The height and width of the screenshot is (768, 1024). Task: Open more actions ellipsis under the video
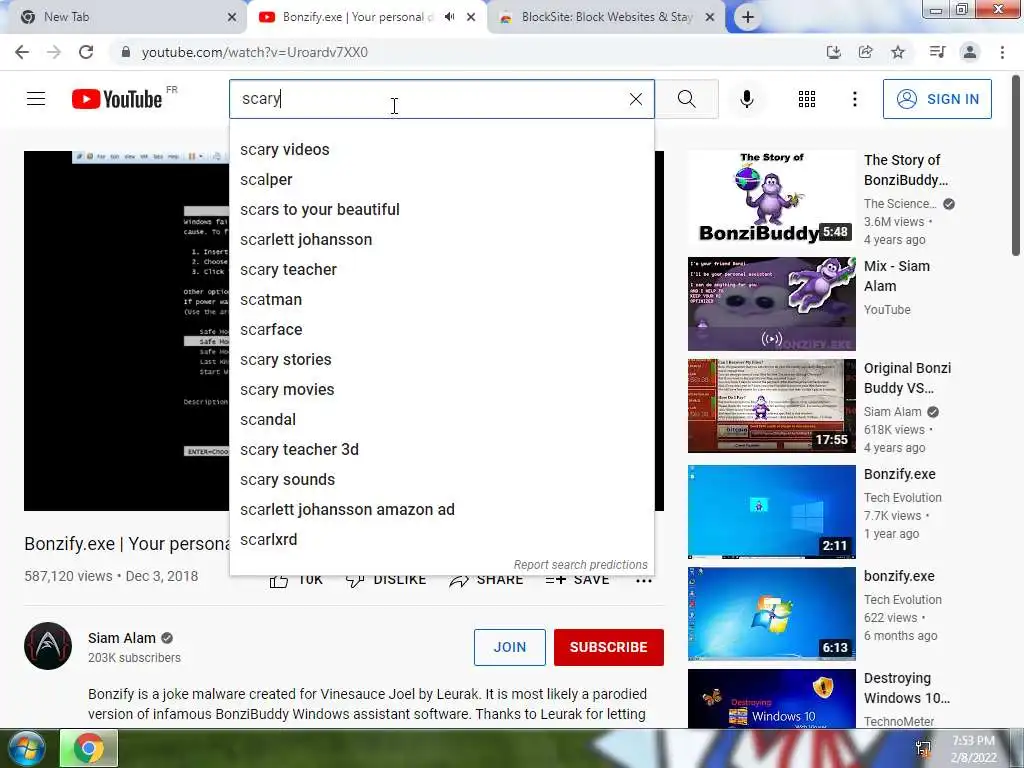[x=644, y=581]
